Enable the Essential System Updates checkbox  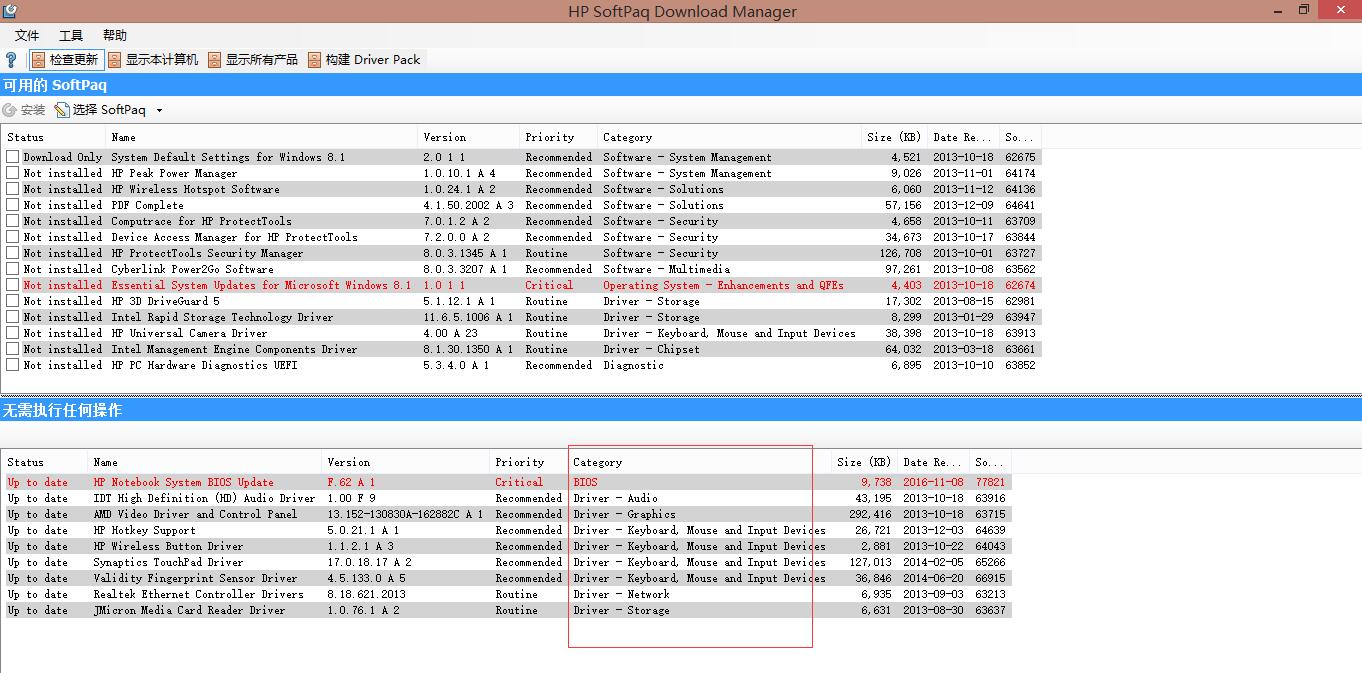pyautogui.click(x=13, y=285)
